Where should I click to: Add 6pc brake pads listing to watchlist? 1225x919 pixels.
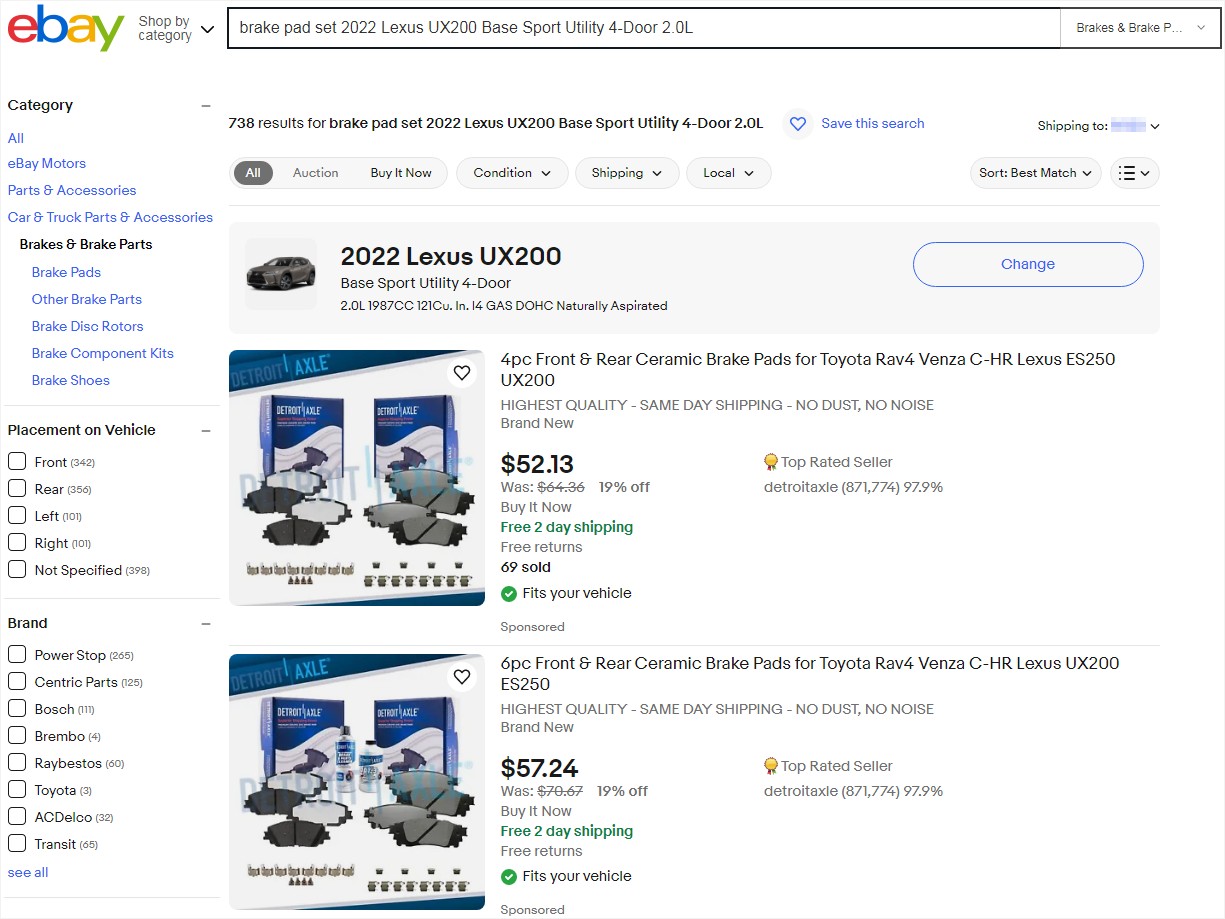[461, 677]
